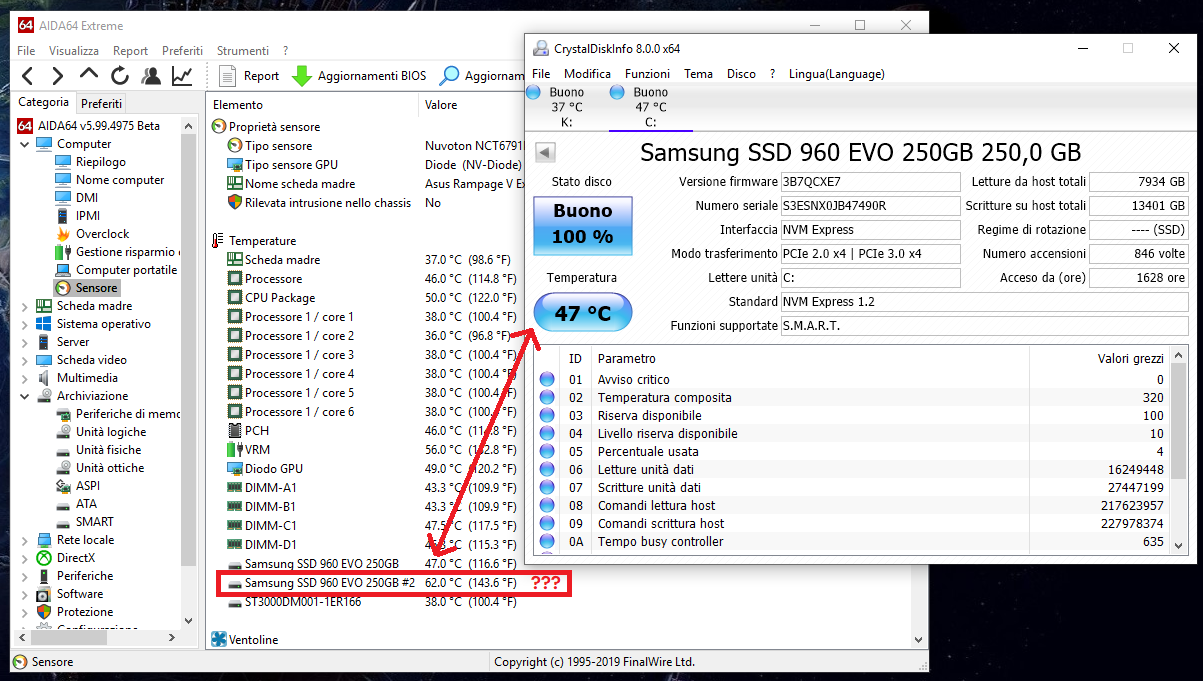Image resolution: width=1203 pixels, height=681 pixels.
Task: Select Nome computer tree item
Action: coord(120,180)
